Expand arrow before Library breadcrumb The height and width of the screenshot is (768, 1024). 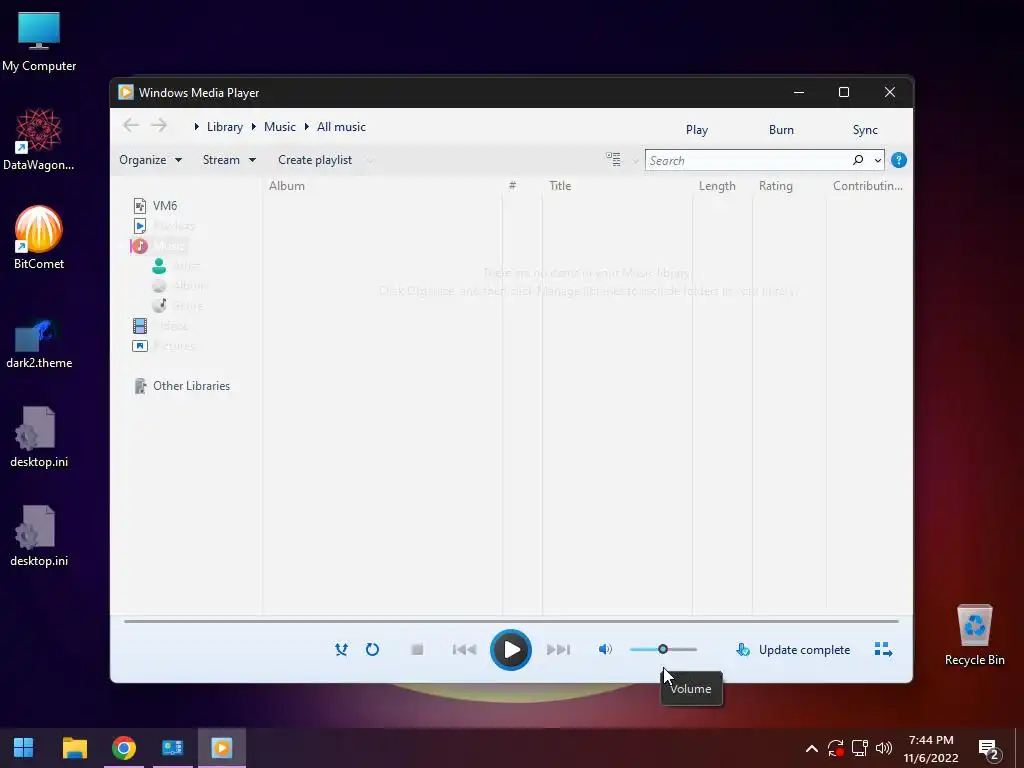pyautogui.click(x=196, y=127)
